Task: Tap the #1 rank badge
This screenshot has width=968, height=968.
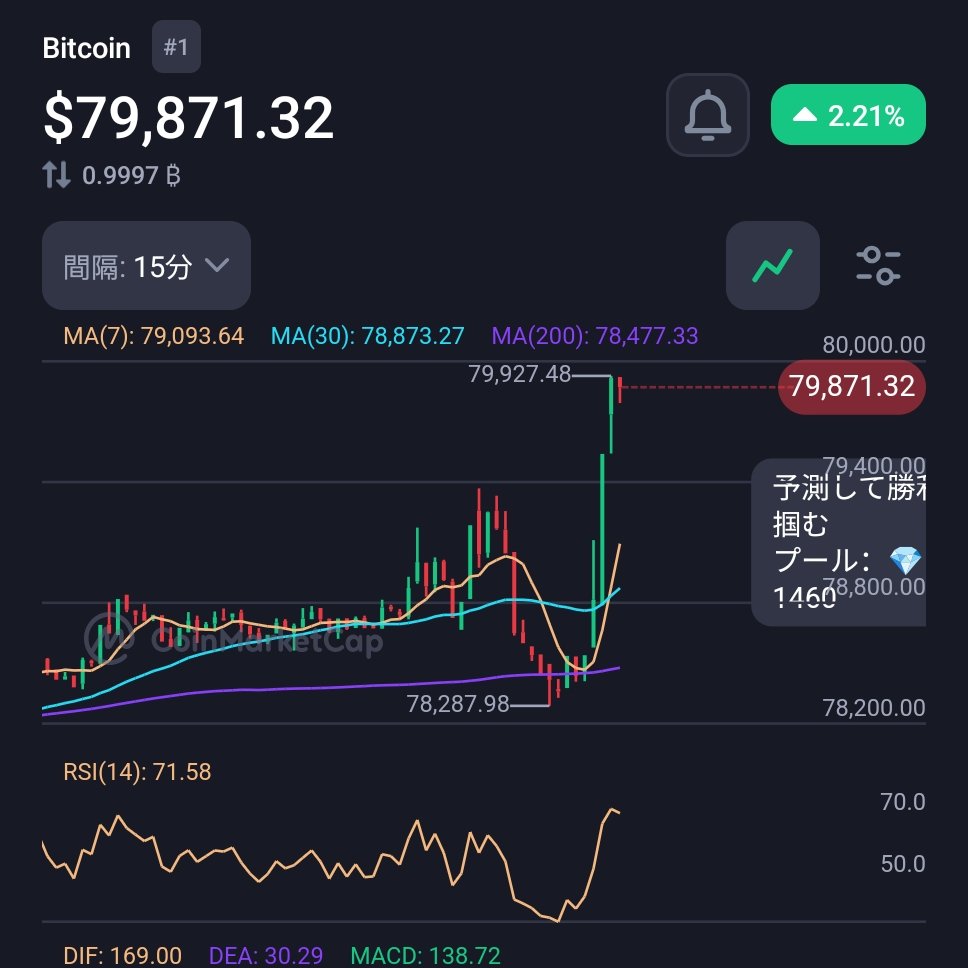Action: click(x=176, y=47)
